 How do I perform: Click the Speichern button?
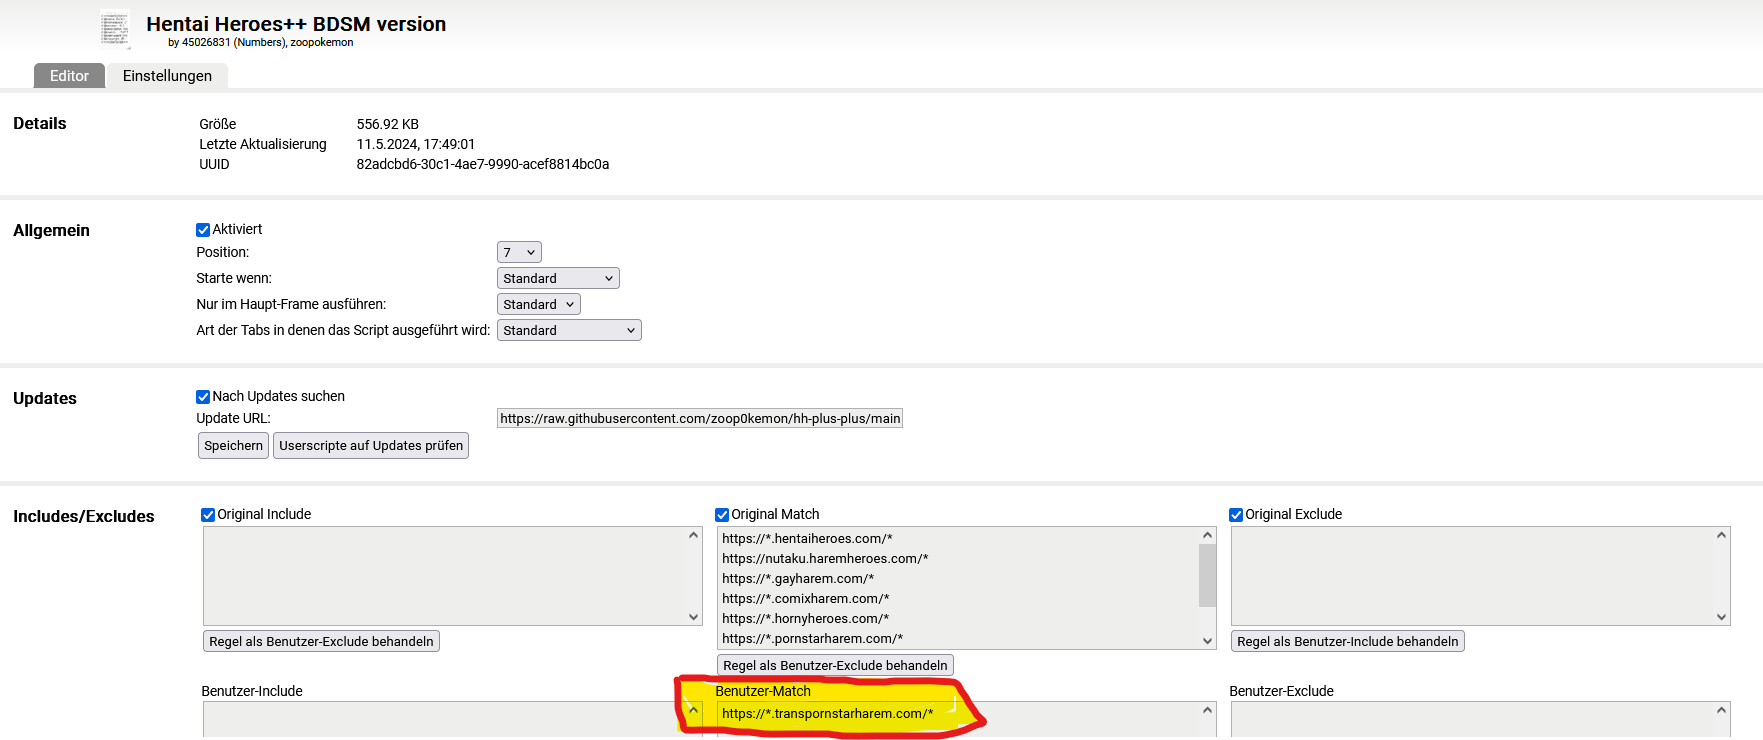[x=233, y=446]
